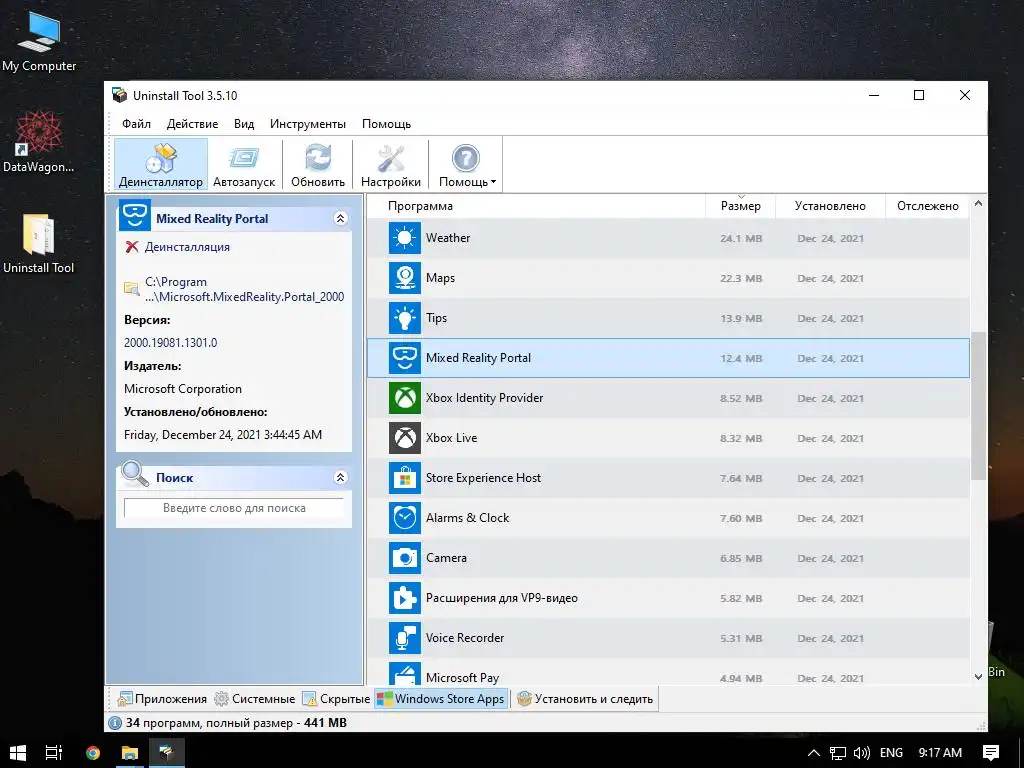Open the Инструменты menu
The height and width of the screenshot is (768, 1024).
tap(308, 123)
